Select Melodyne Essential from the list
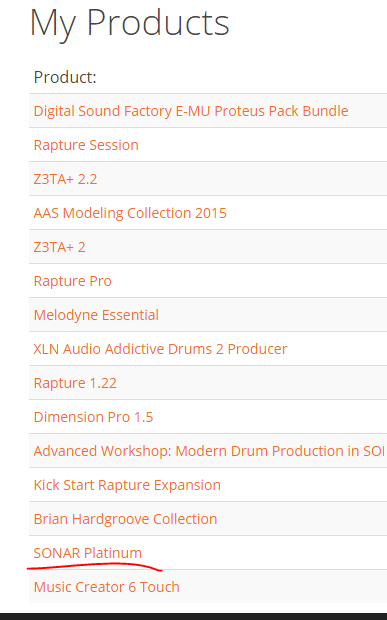 point(96,315)
